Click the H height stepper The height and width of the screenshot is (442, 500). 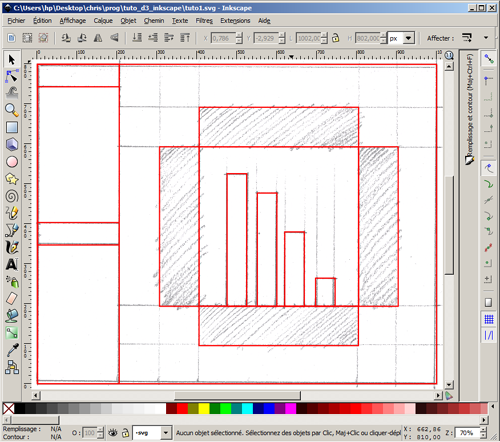click(x=384, y=38)
